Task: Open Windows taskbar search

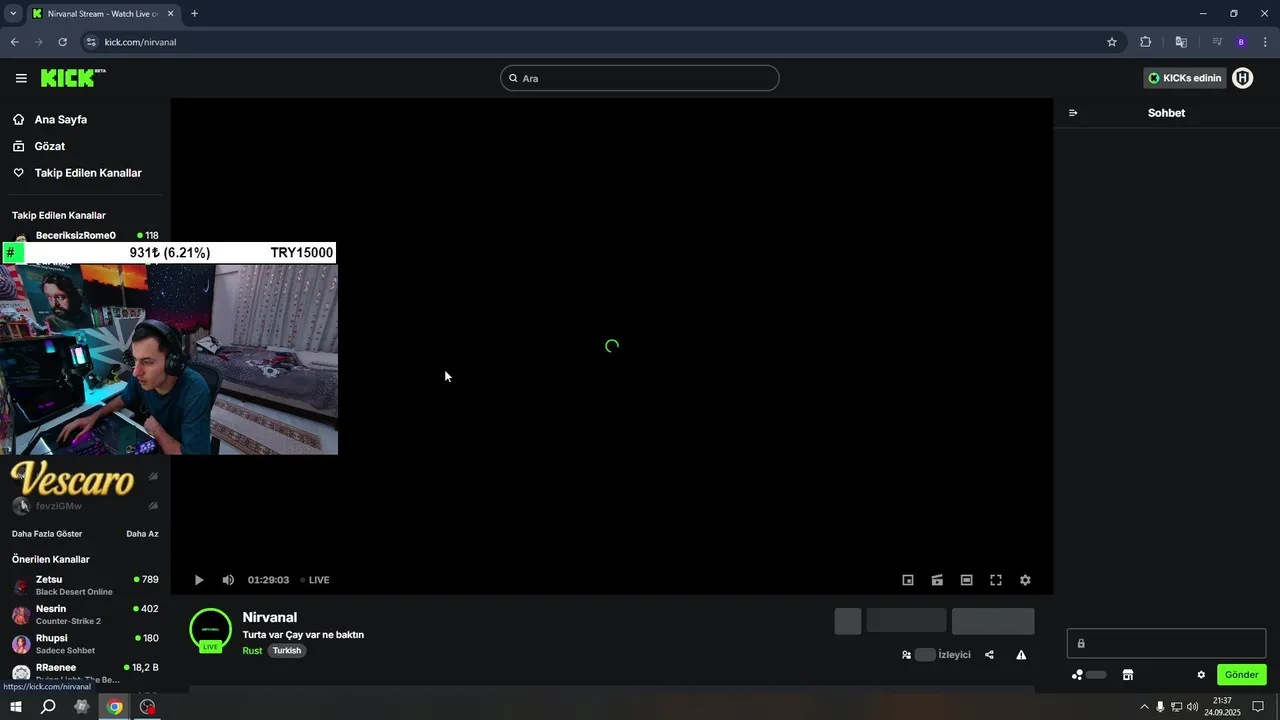Action: click(x=48, y=707)
